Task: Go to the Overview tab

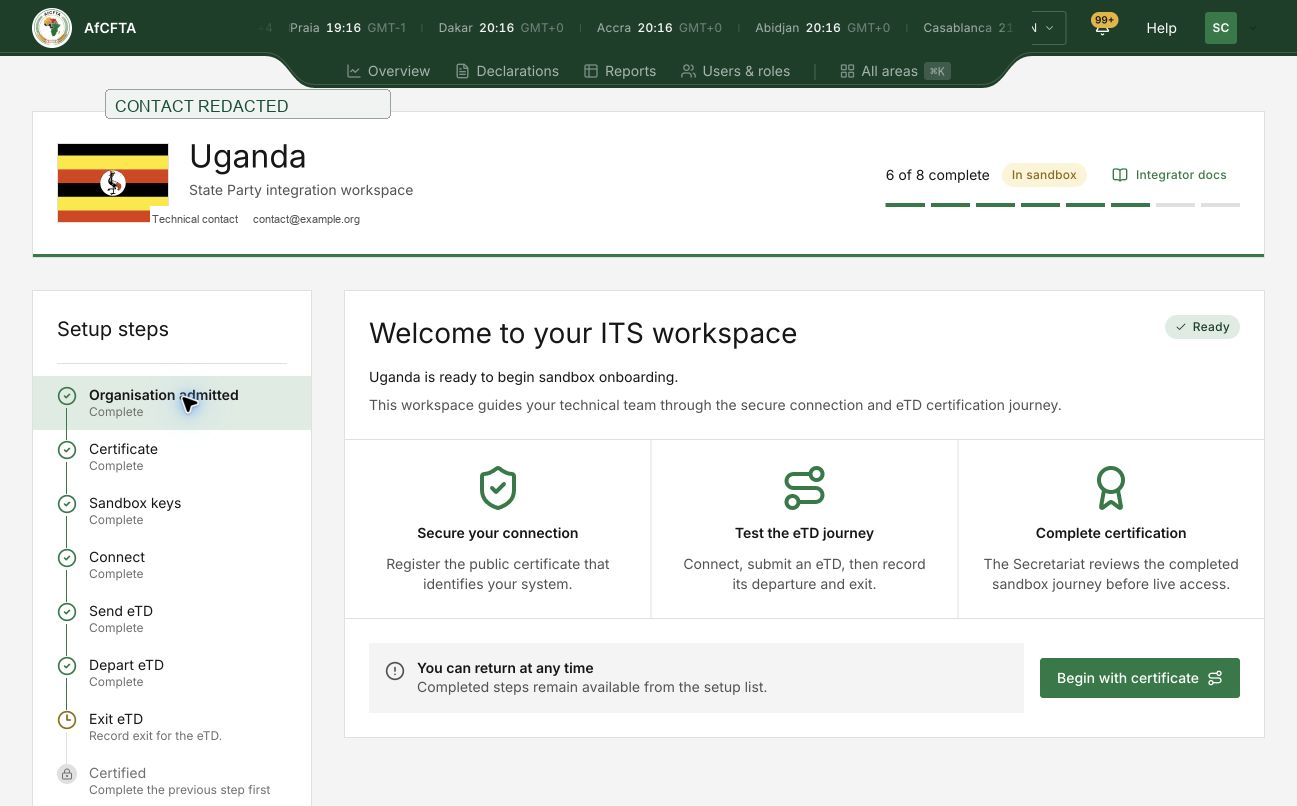Action: 388,71
